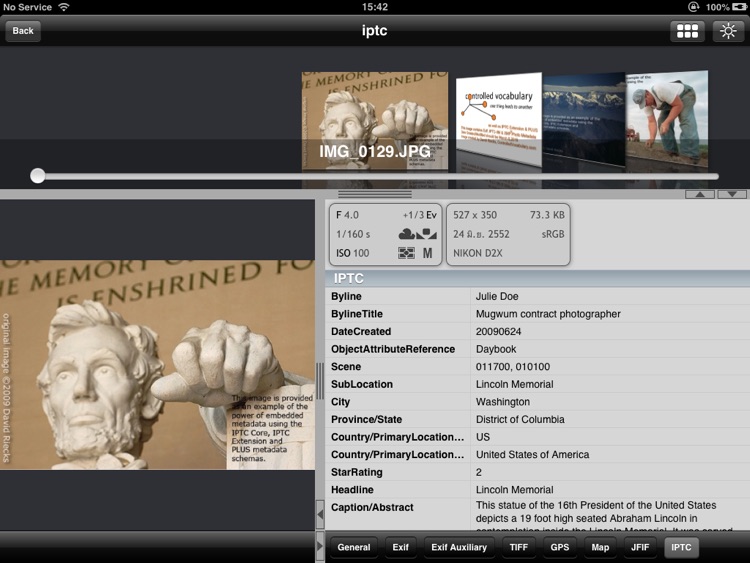Open the grid thumbnail view

click(x=687, y=32)
